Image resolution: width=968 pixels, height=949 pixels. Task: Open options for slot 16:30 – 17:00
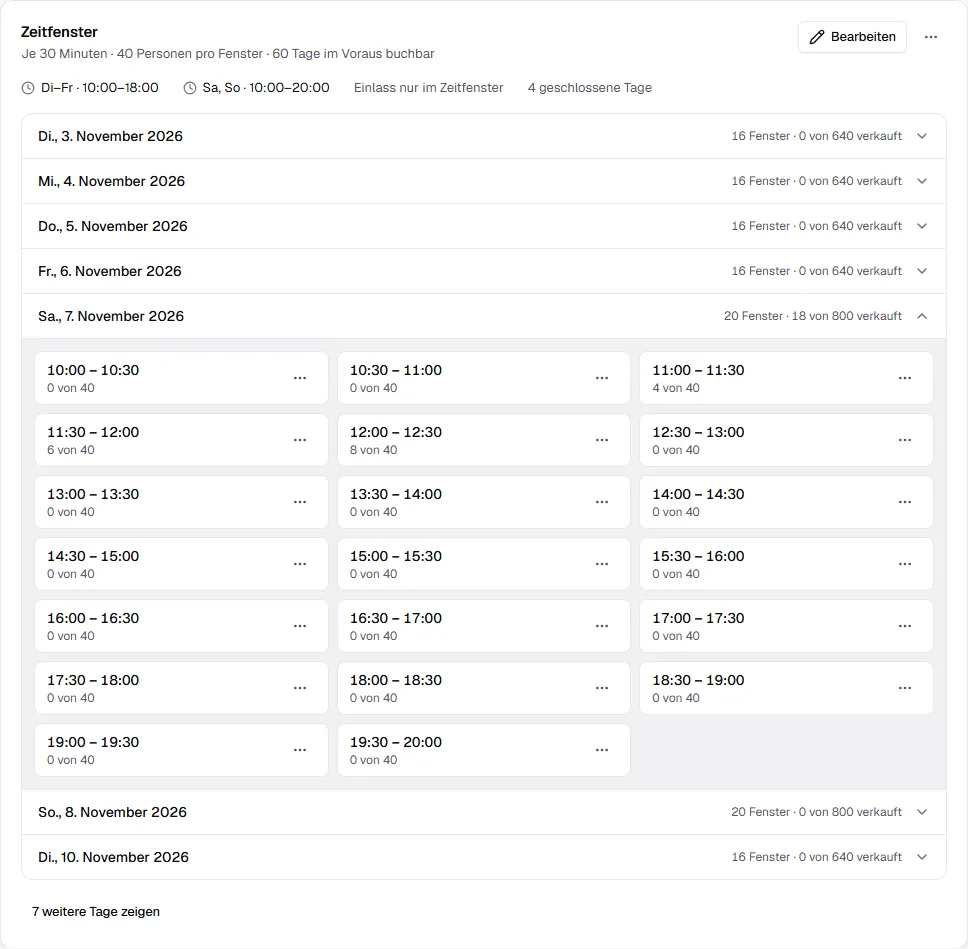point(602,626)
